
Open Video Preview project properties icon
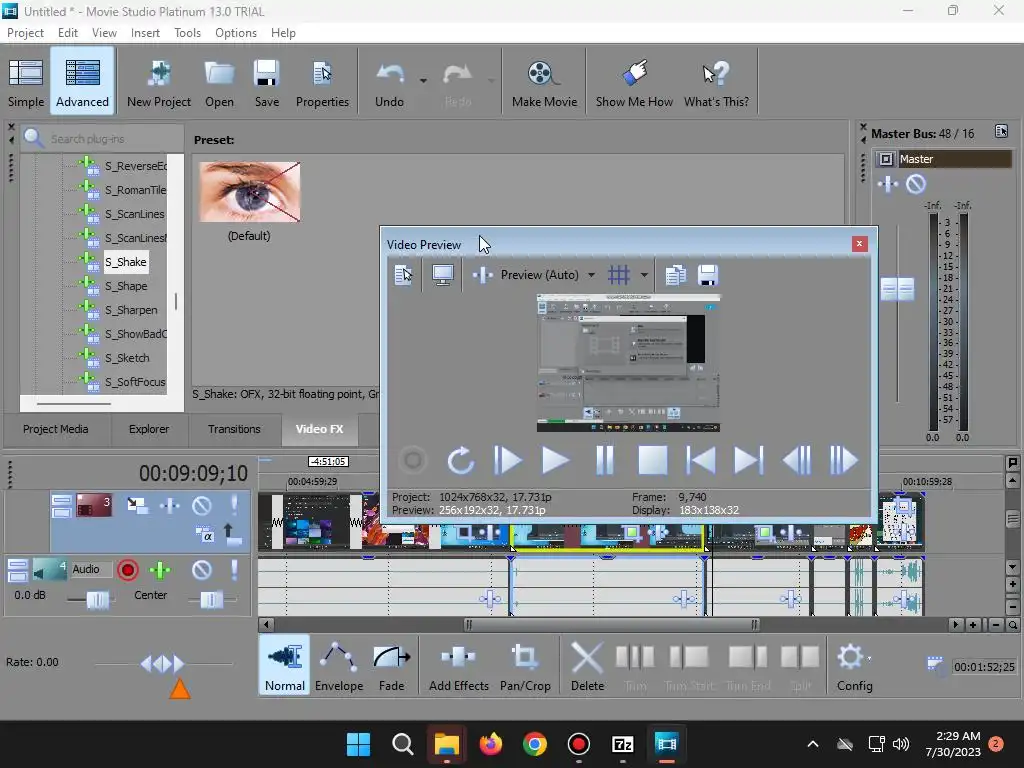tap(404, 275)
